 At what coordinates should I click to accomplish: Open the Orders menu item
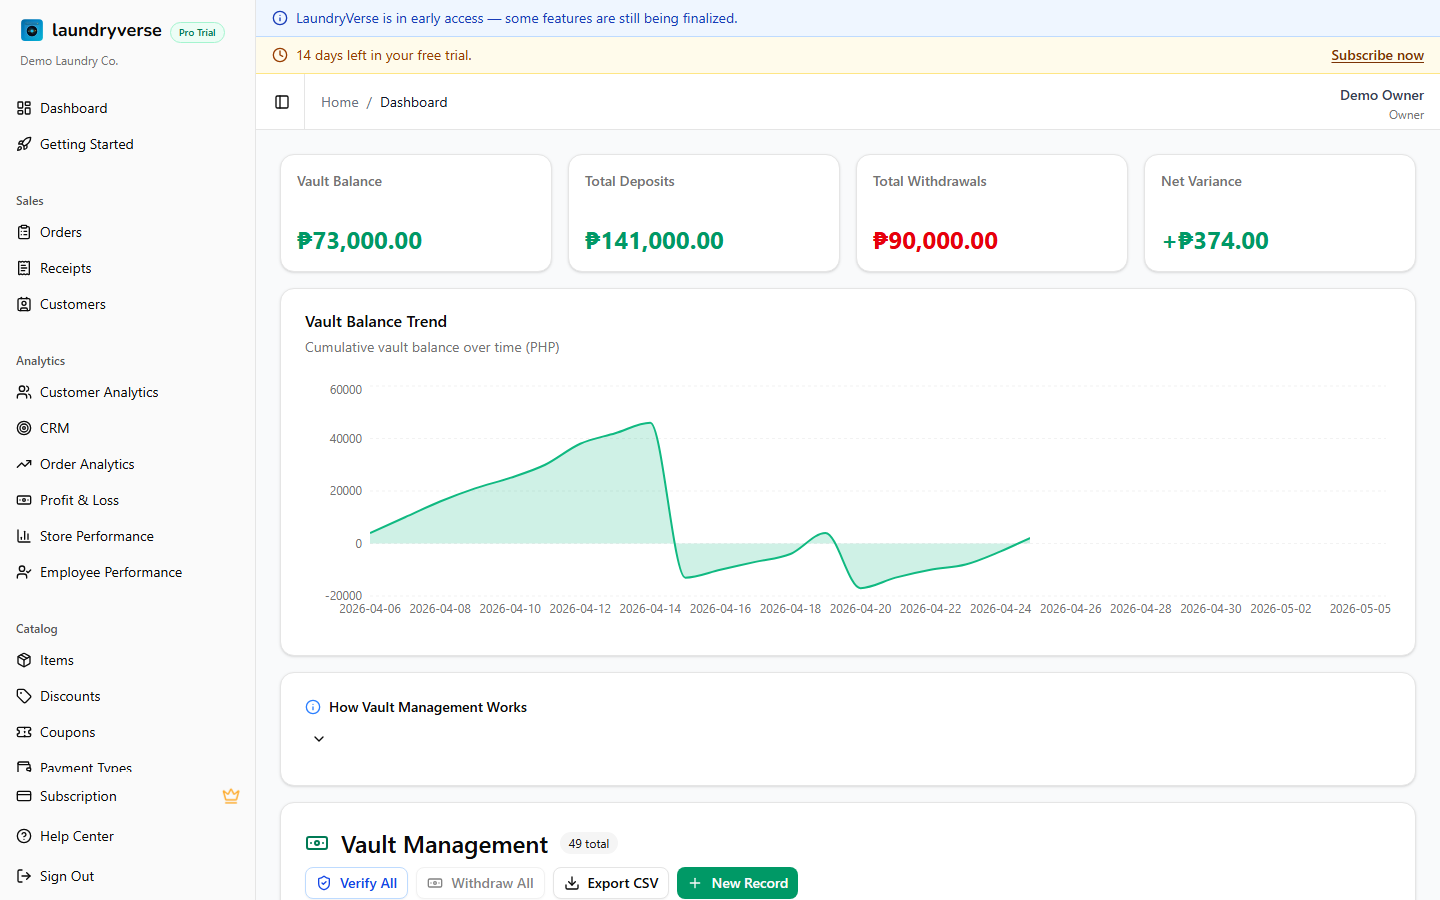128,232
